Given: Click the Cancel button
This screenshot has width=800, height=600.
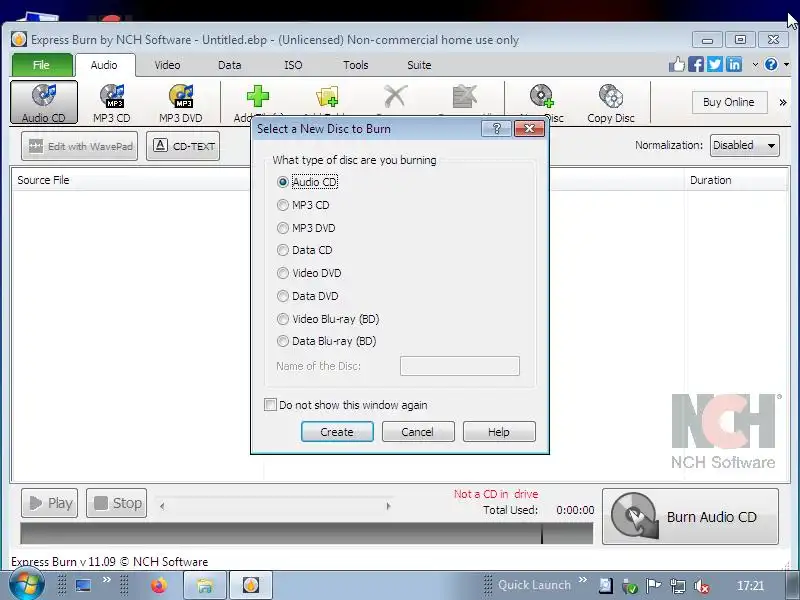Looking at the screenshot, I should tap(418, 432).
